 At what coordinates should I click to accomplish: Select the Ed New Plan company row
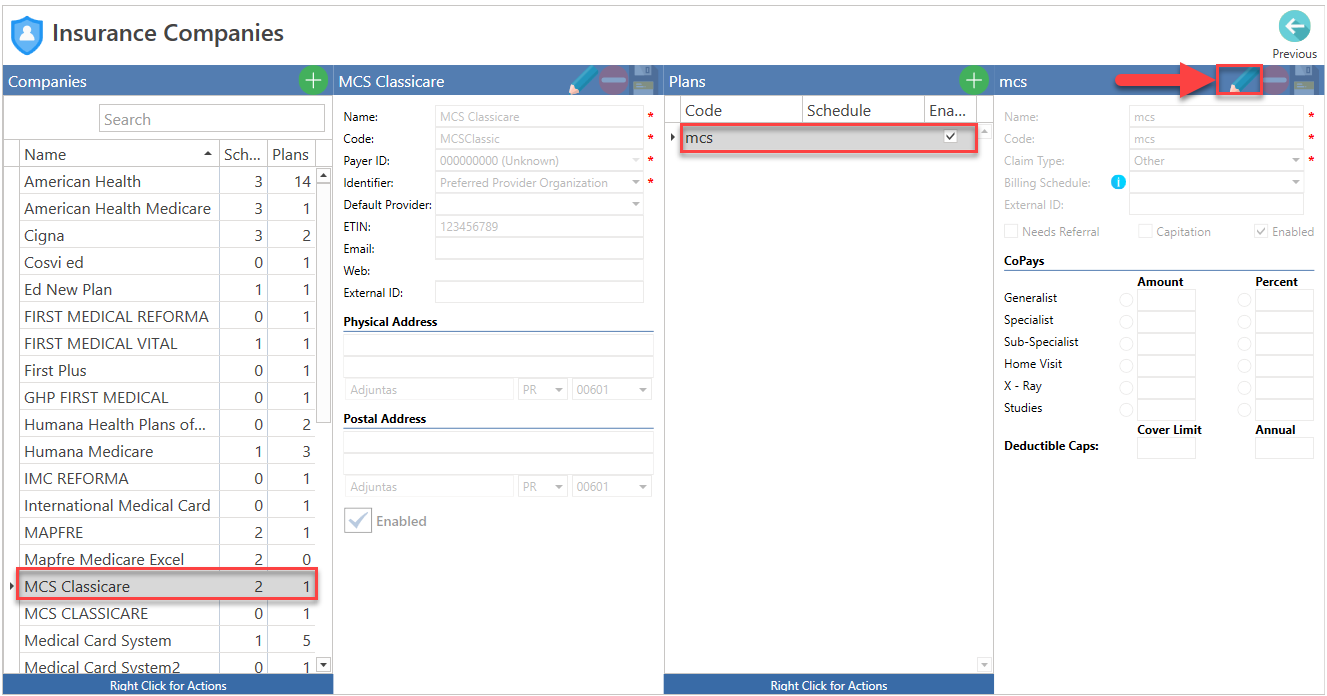pos(167,289)
